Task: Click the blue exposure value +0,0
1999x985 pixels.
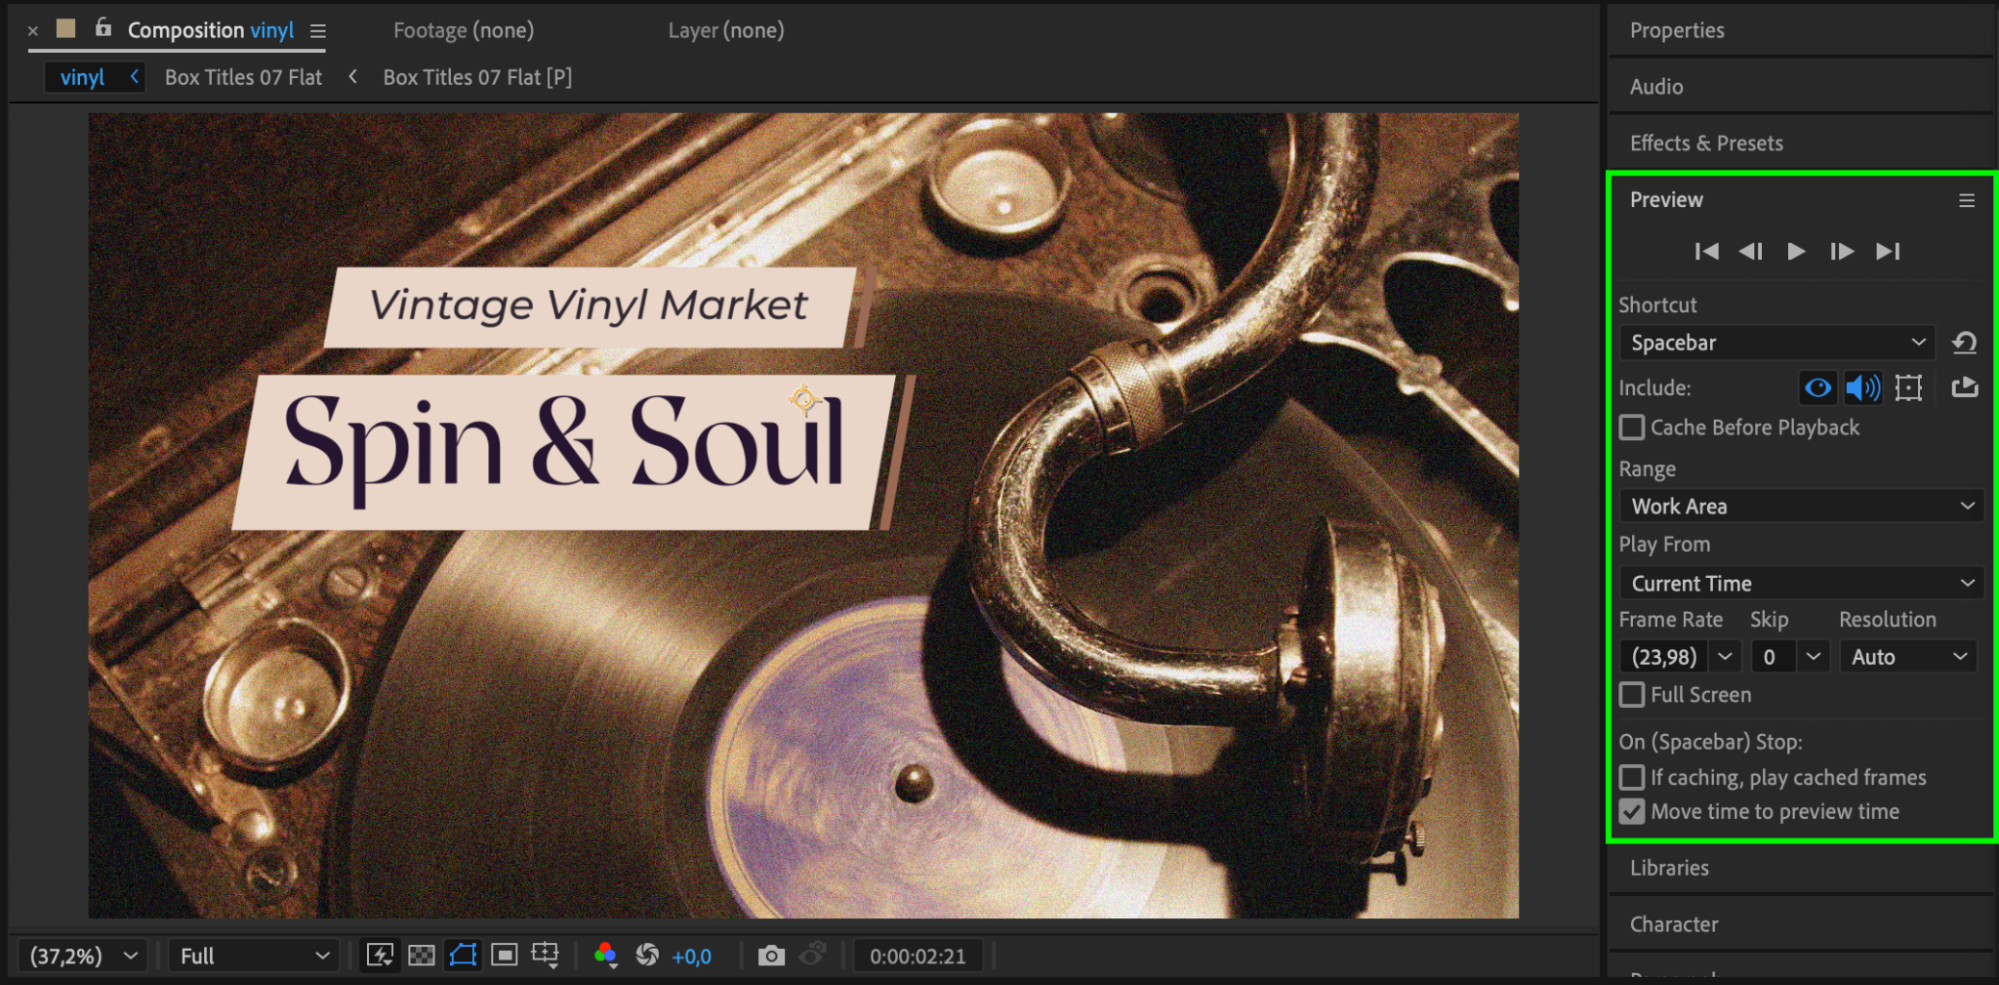Action: click(x=691, y=957)
